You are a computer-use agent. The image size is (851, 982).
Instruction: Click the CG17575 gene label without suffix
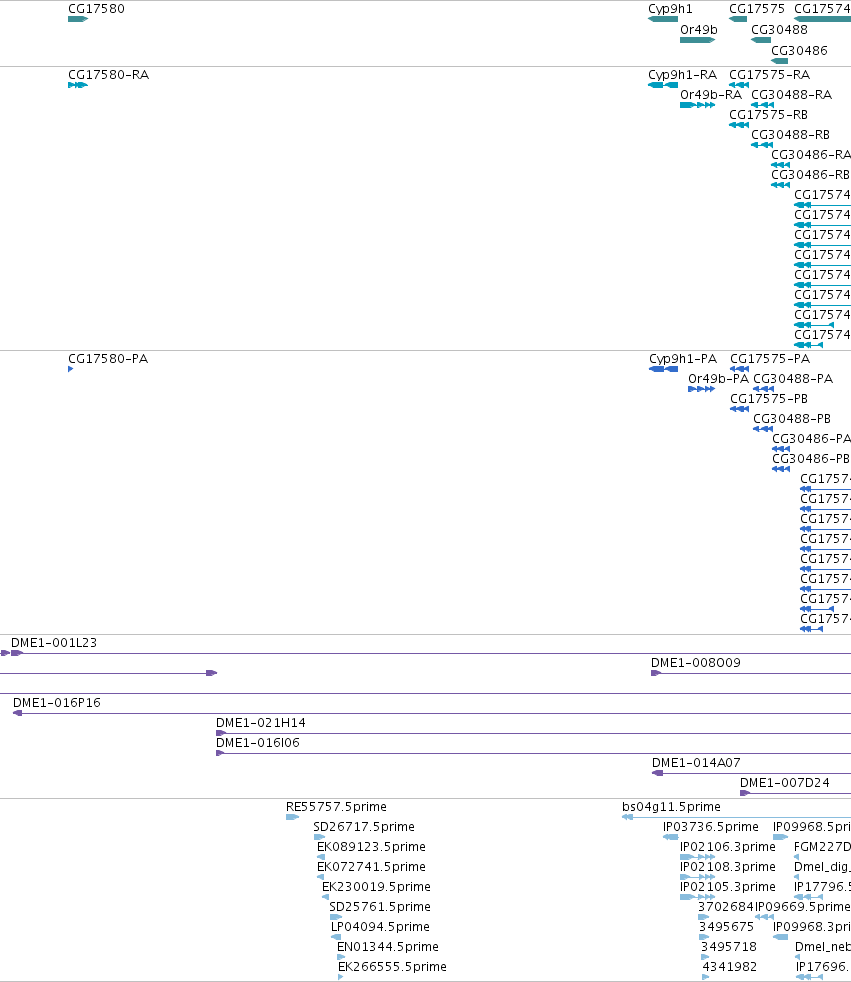click(756, 9)
